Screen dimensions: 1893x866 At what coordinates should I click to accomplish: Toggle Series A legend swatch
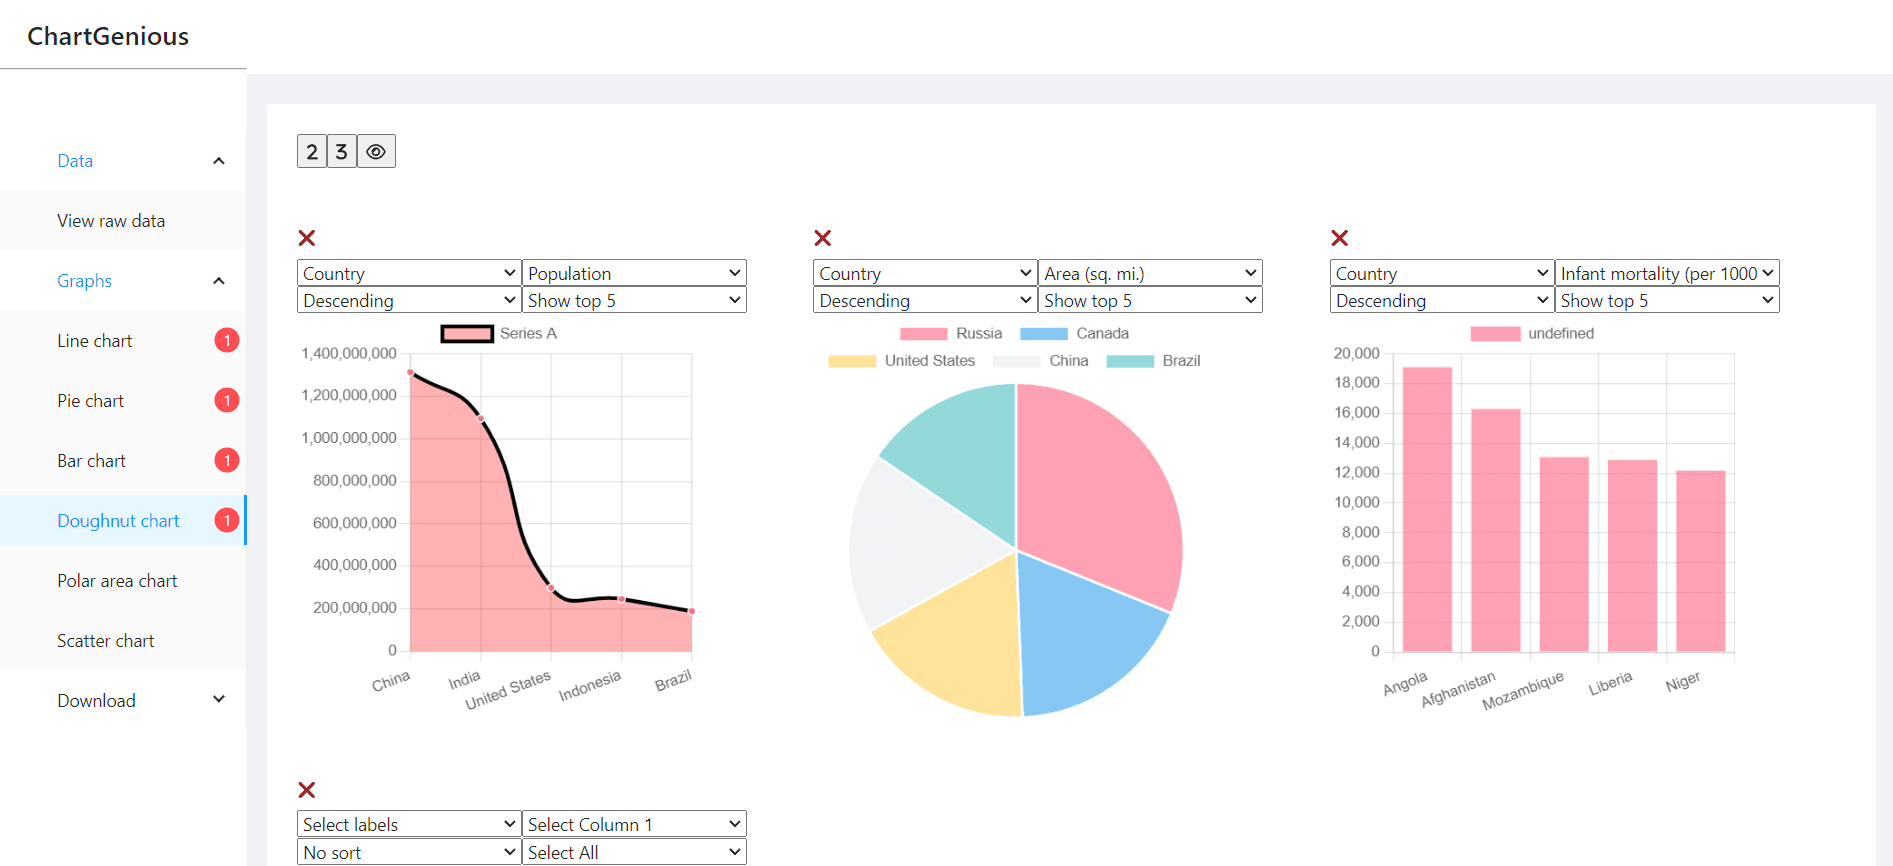pos(467,334)
